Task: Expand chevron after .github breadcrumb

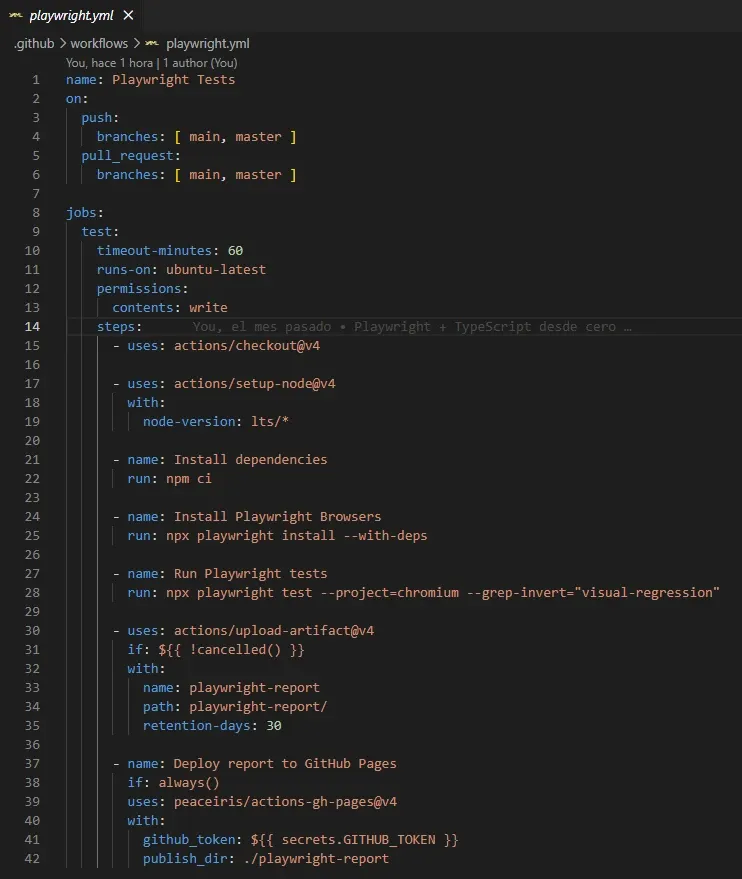Action: click(63, 44)
